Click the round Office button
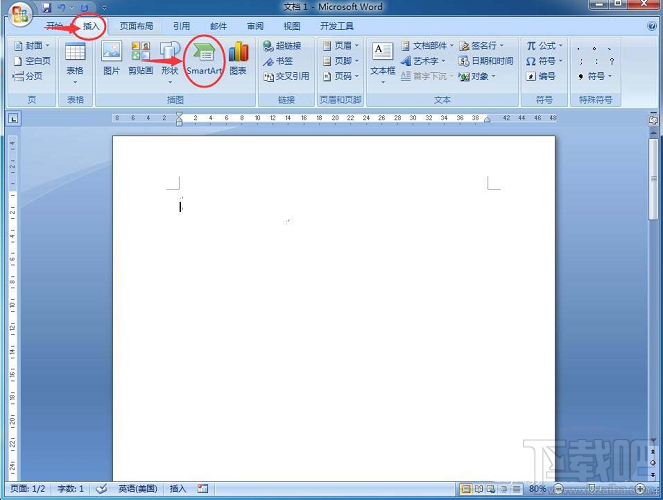Image resolution: width=663 pixels, height=500 pixels. 19,14
